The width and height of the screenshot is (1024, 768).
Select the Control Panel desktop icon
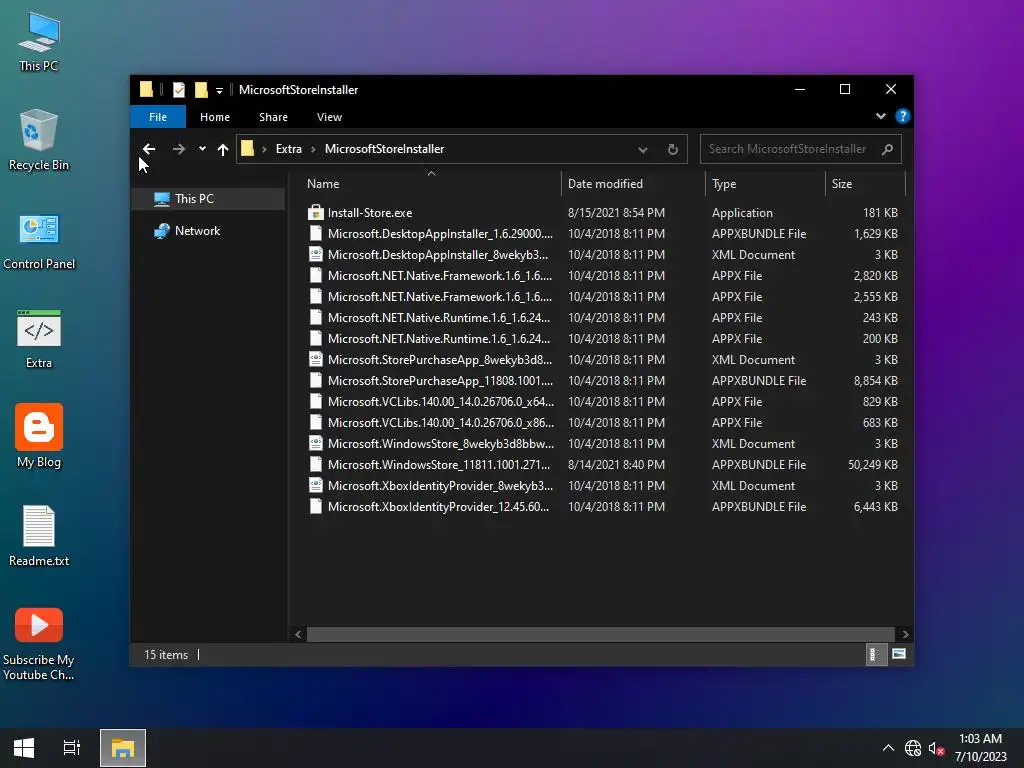pyautogui.click(x=39, y=240)
